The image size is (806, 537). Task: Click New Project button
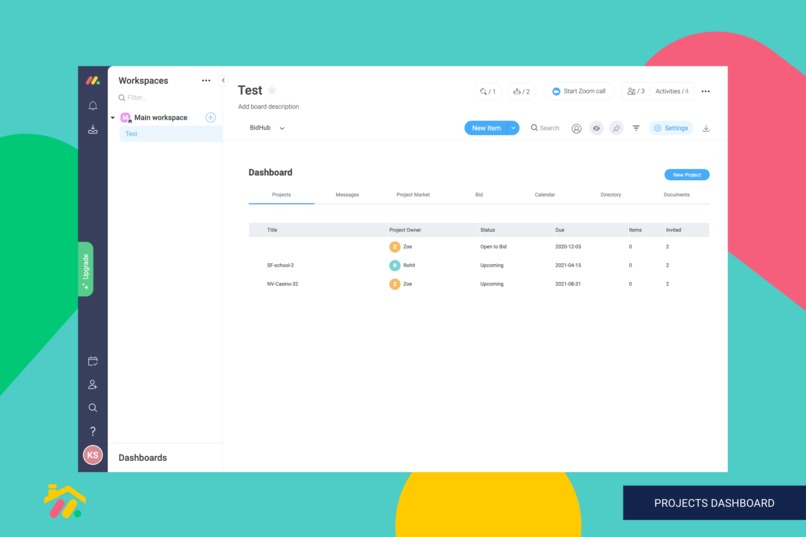(687, 175)
